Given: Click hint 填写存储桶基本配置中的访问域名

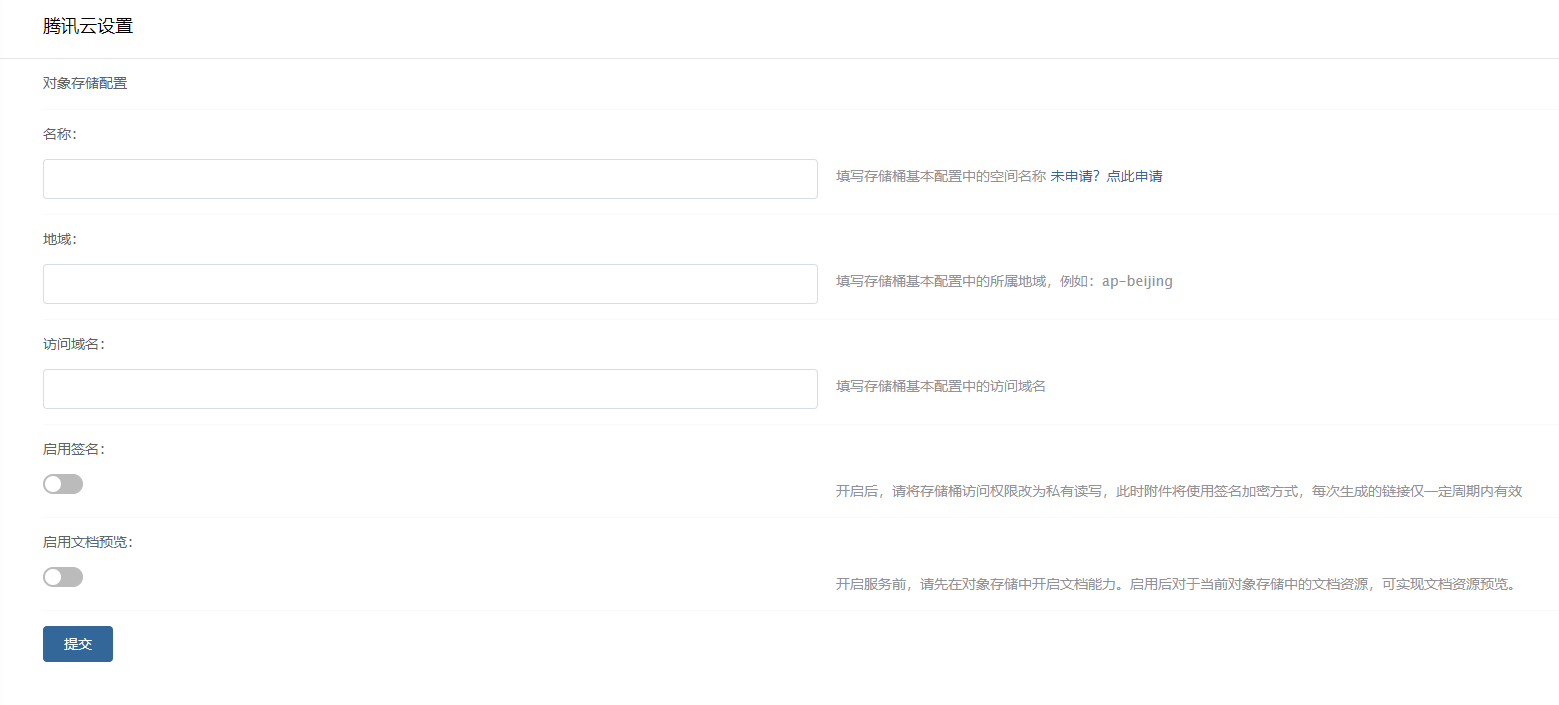Looking at the screenshot, I should [x=941, y=386].
